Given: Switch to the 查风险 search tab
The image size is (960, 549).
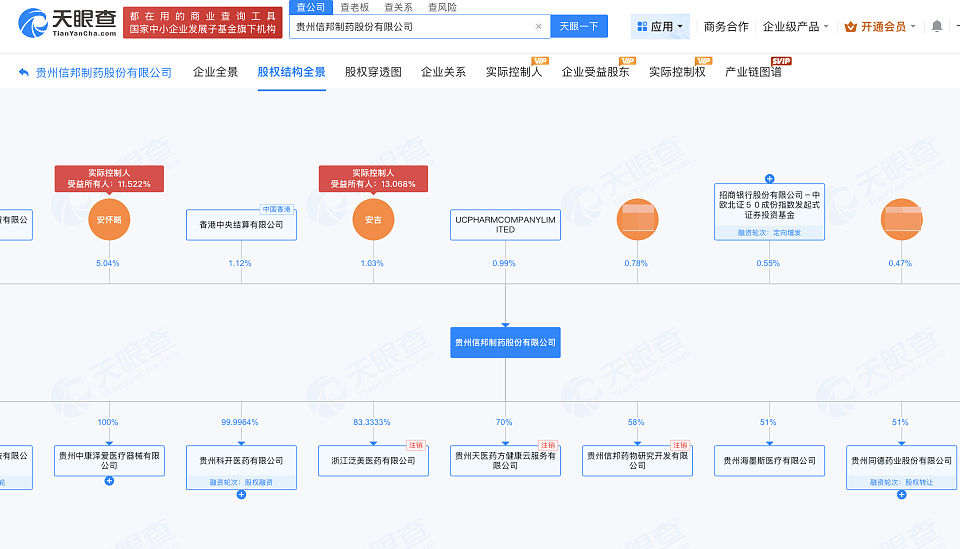Looking at the screenshot, I should click(442, 7).
